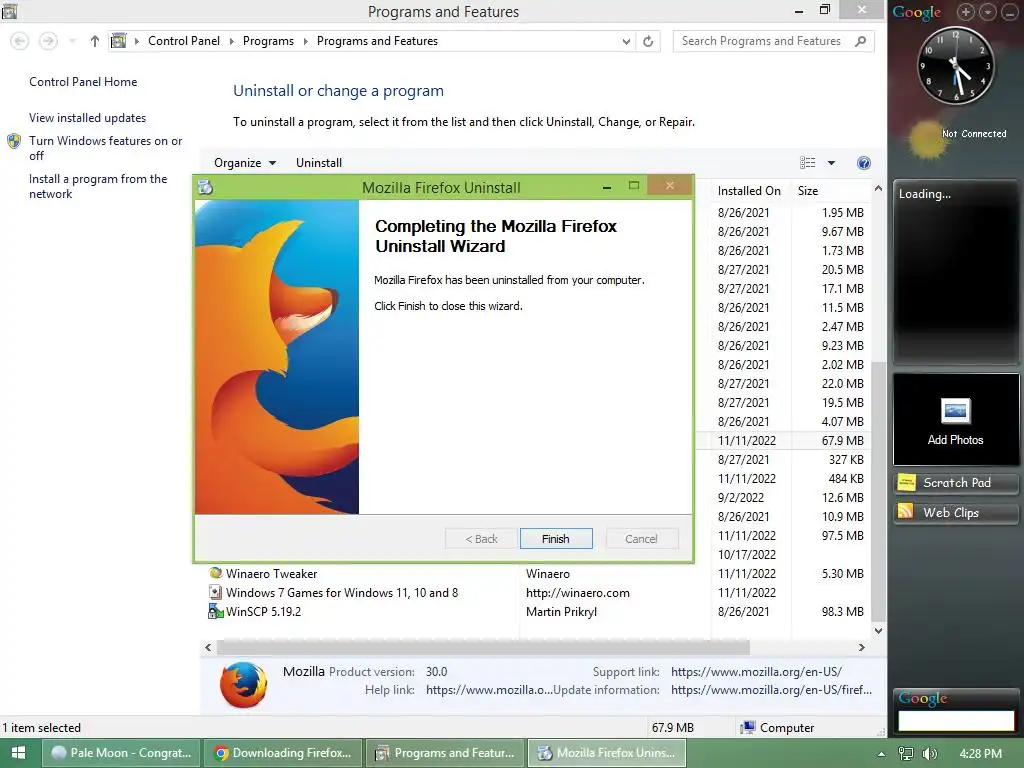The width and height of the screenshot is (1024, 768).
Task: Click the shield icon beside Windows features
Action: pyautogui.click(x=14, y=141)
